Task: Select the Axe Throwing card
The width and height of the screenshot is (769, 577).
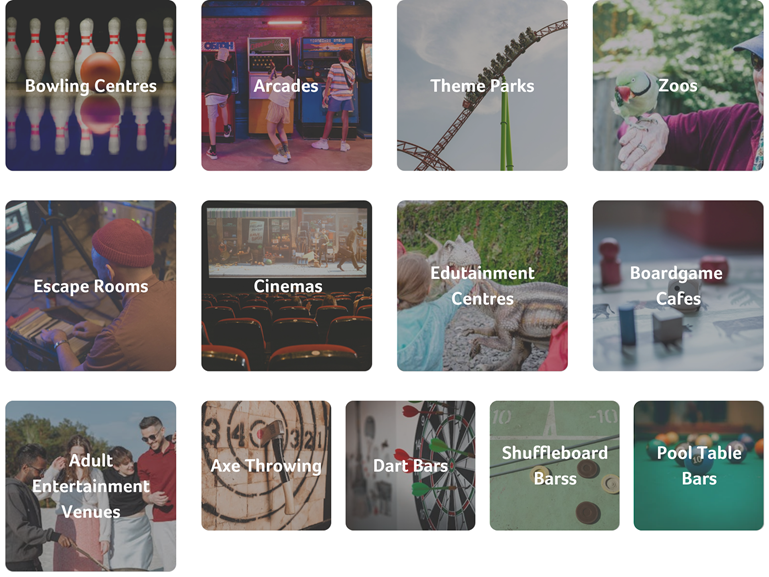Action: click(266, 466)
